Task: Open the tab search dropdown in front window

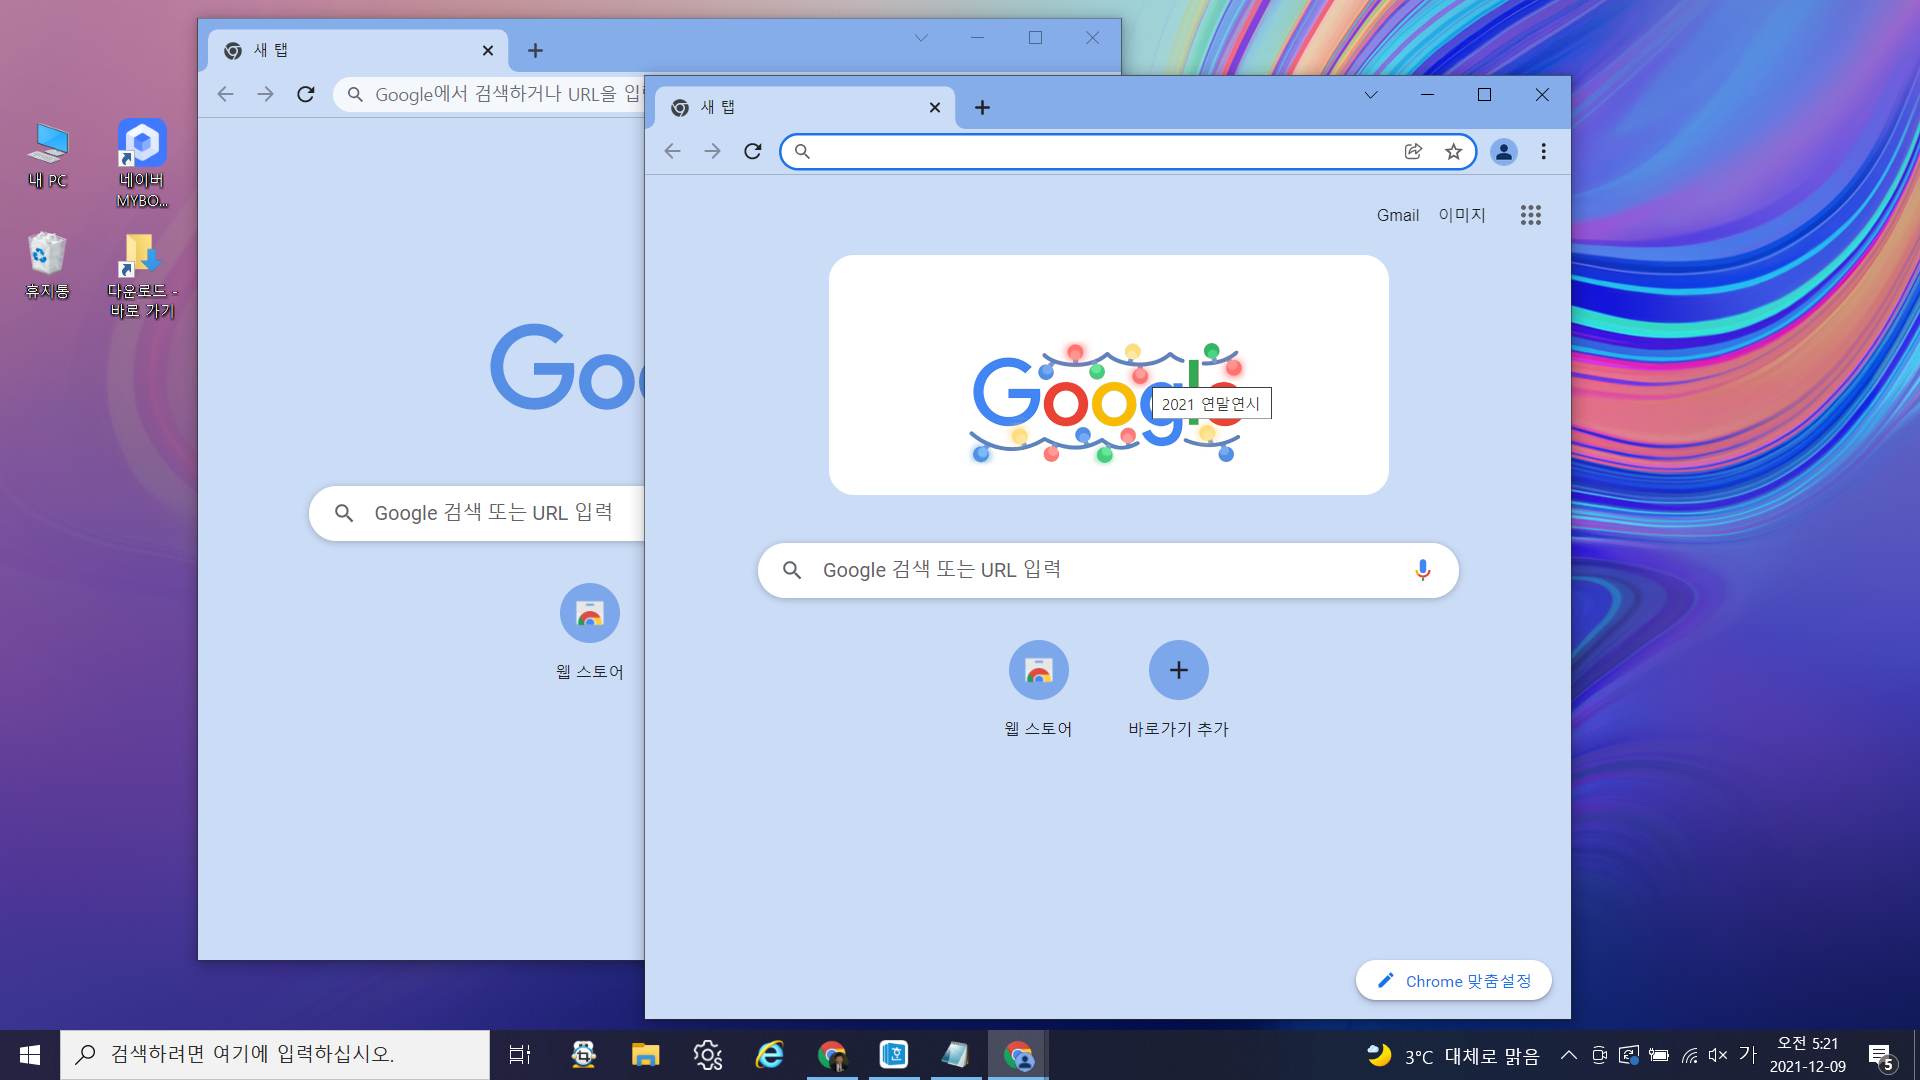Action: point(1371,95)
